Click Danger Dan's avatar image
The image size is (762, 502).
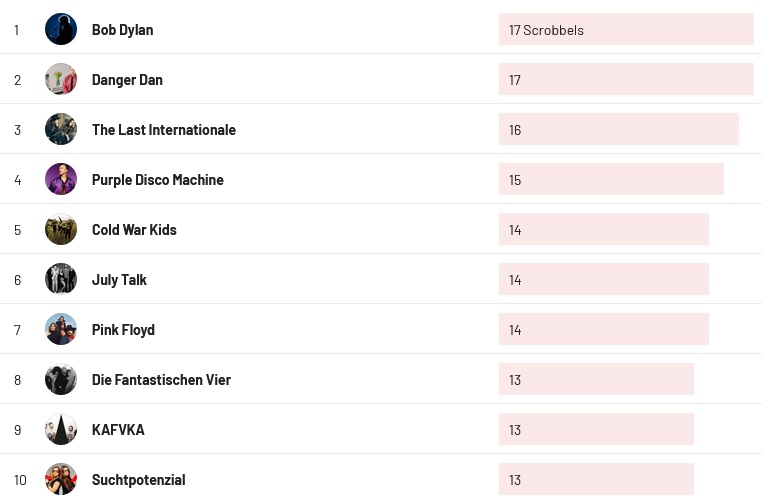pyautogui.click(x=61, y=79)
